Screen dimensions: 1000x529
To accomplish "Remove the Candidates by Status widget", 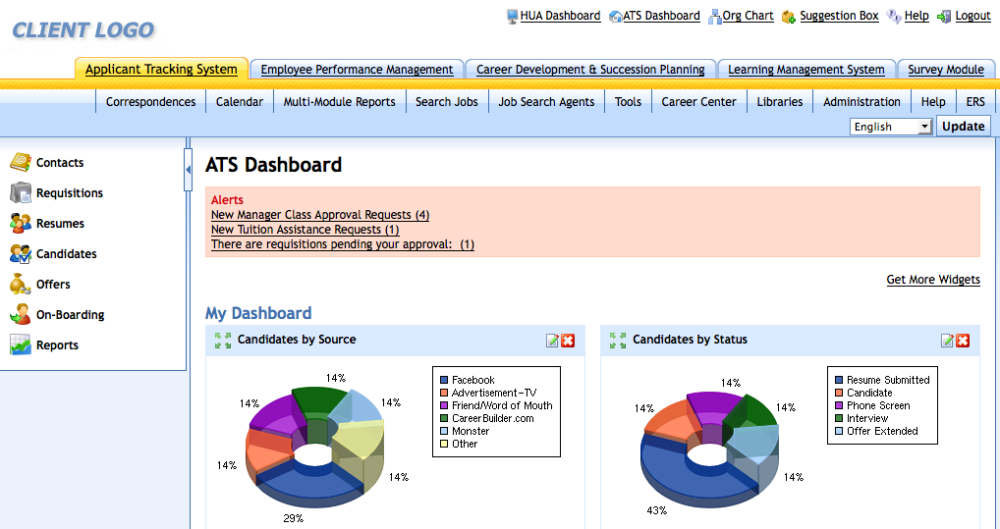I will point(963,341).
